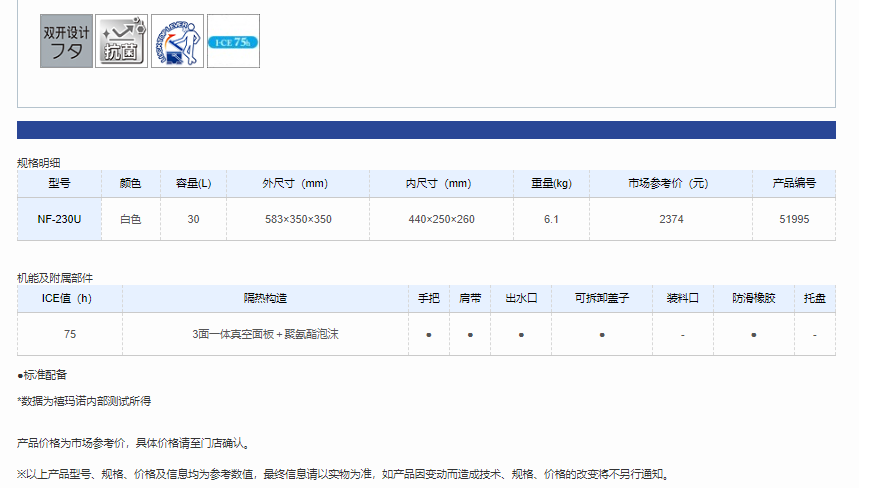This screenshot has height=488, width=872.
Task: Click the 抗菌 antibacterial feature icon
Action: (121, 41)
